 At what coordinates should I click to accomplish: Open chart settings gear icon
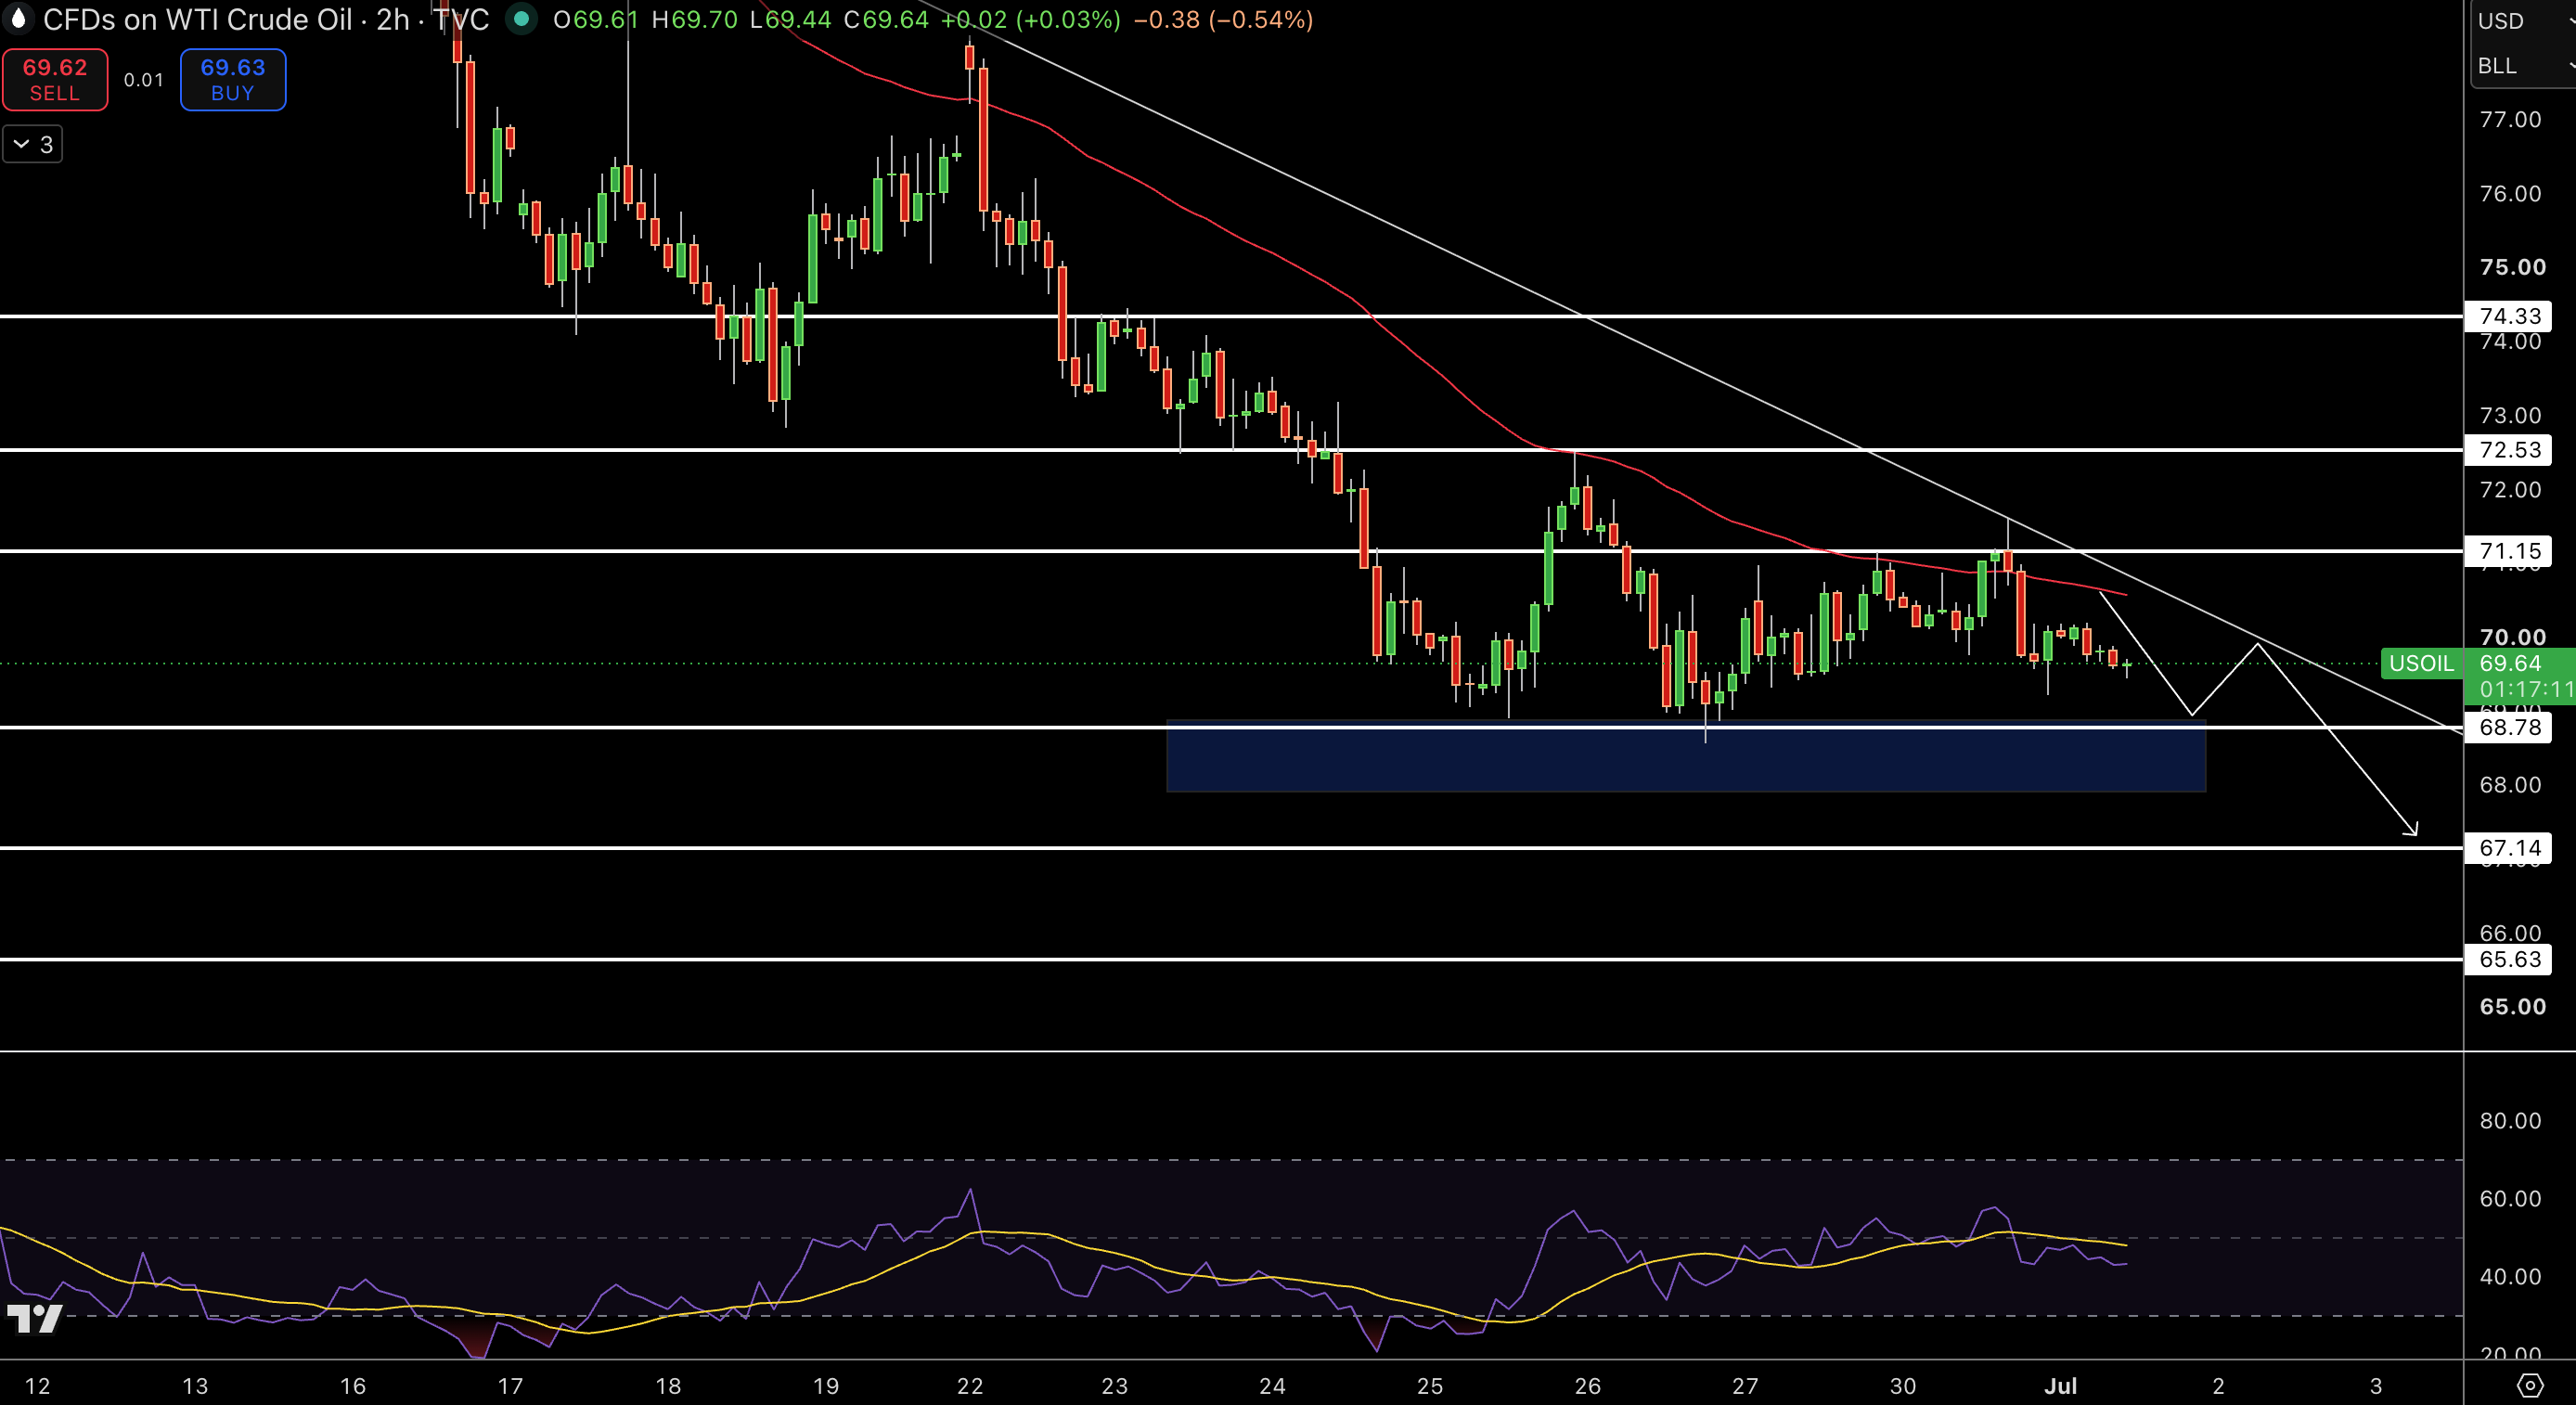click(2529, 1385)
